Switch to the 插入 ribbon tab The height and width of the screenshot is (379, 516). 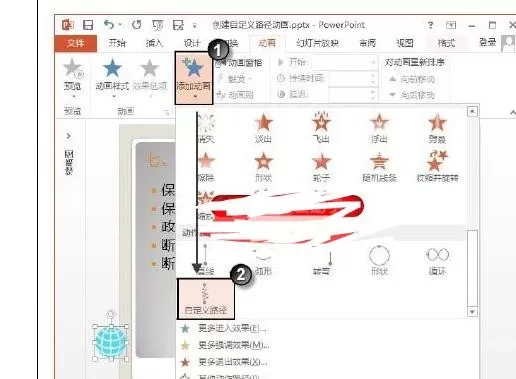click(x=154, y=43)
